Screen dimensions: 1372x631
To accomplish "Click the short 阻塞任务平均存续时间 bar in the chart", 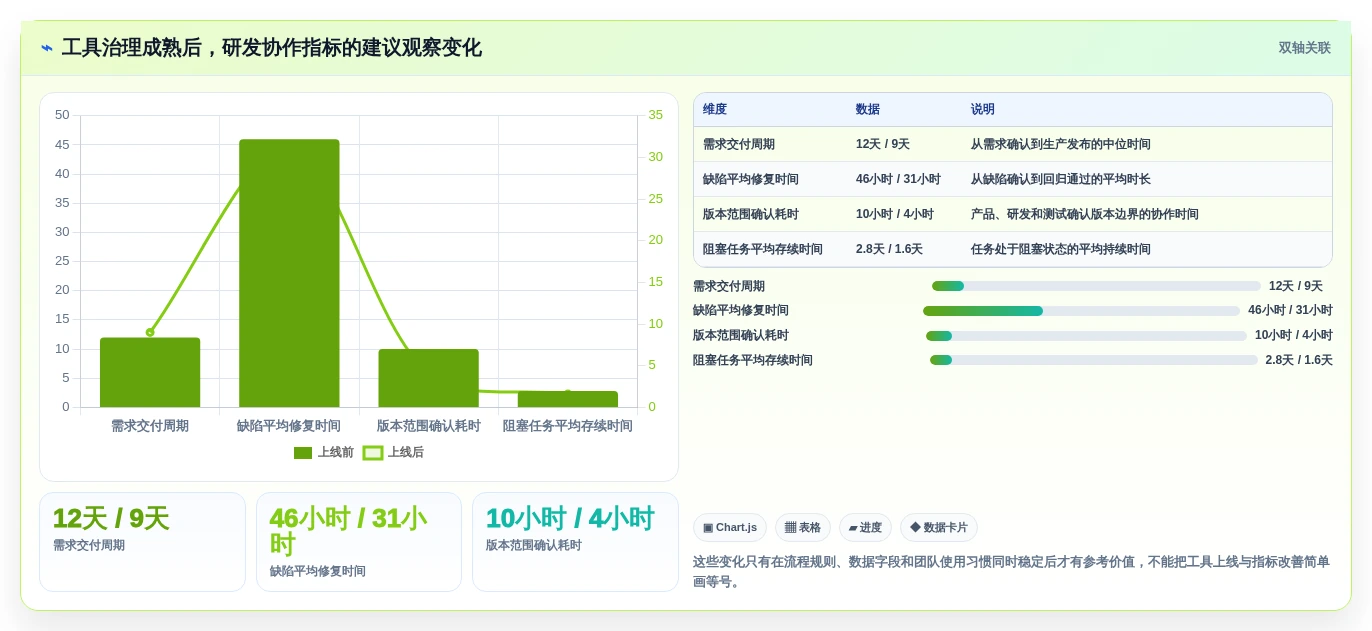I will (x=568, y=399).
